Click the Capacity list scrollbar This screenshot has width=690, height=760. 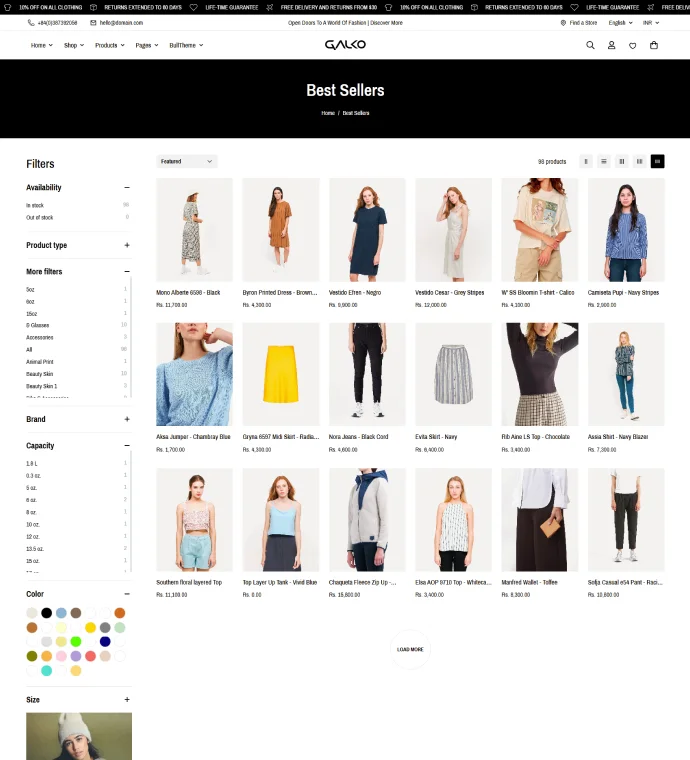[x=131, y=511]
